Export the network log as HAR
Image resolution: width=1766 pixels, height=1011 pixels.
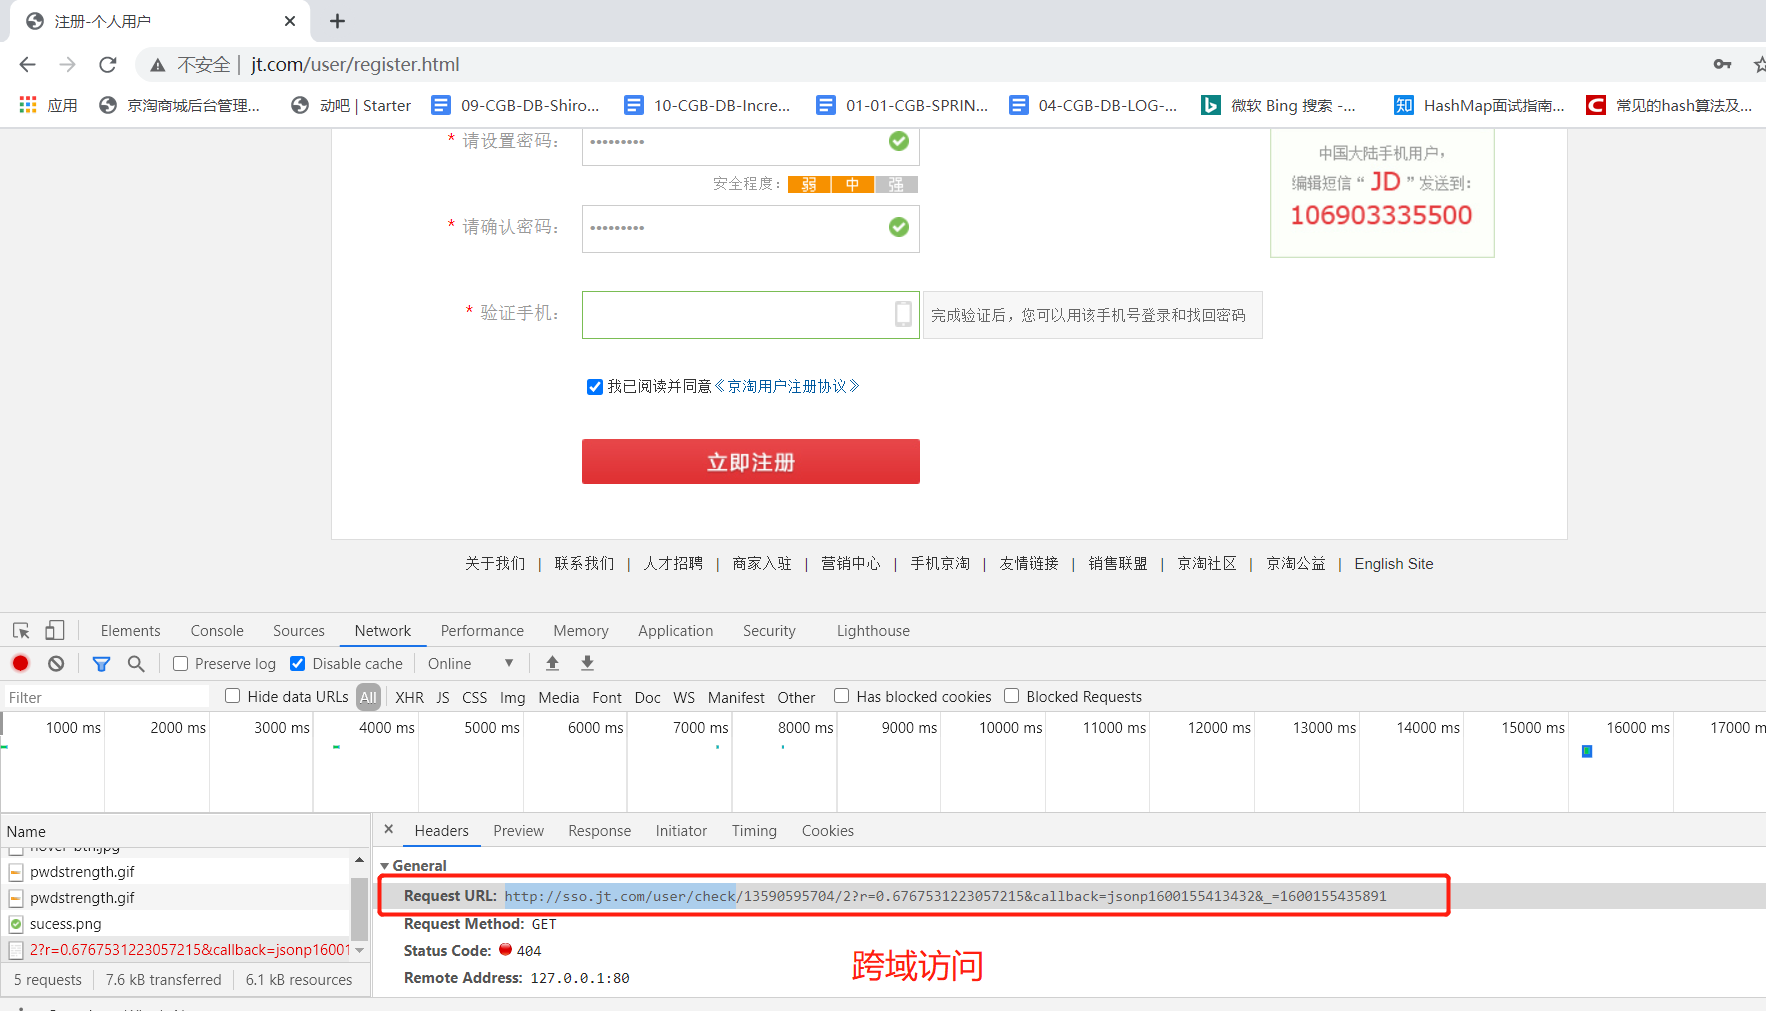(x=587, y=663)
